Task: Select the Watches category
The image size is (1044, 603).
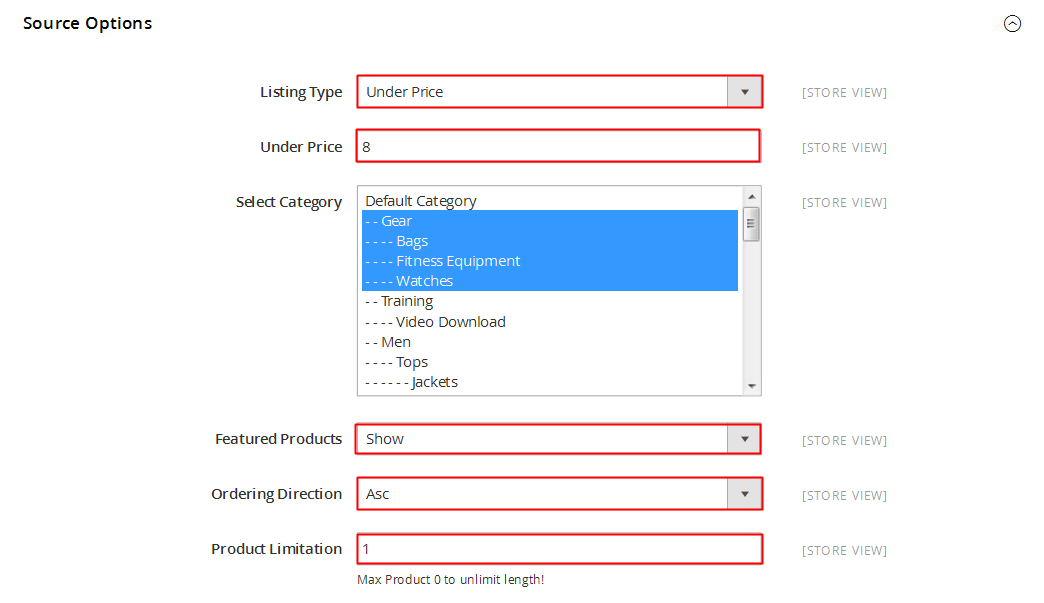Action: (x=550, y=281)
